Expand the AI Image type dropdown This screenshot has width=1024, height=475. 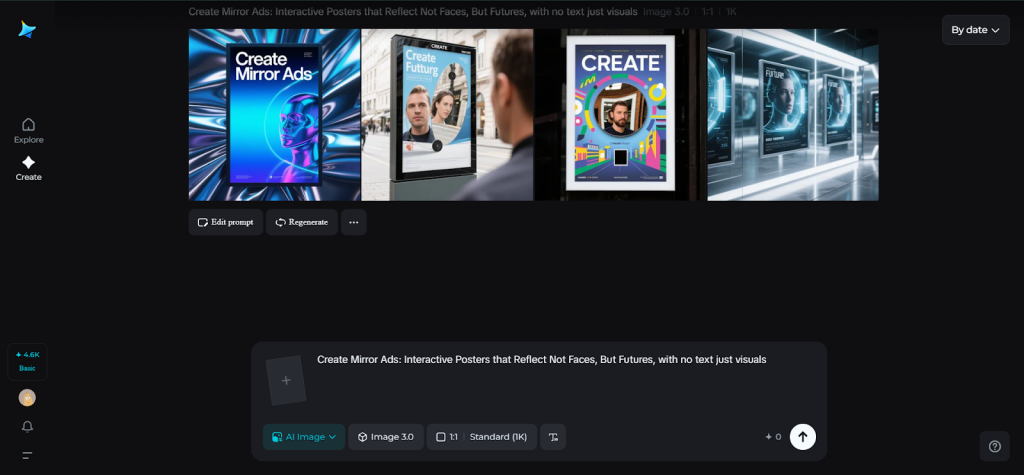[x=304, y=437]
